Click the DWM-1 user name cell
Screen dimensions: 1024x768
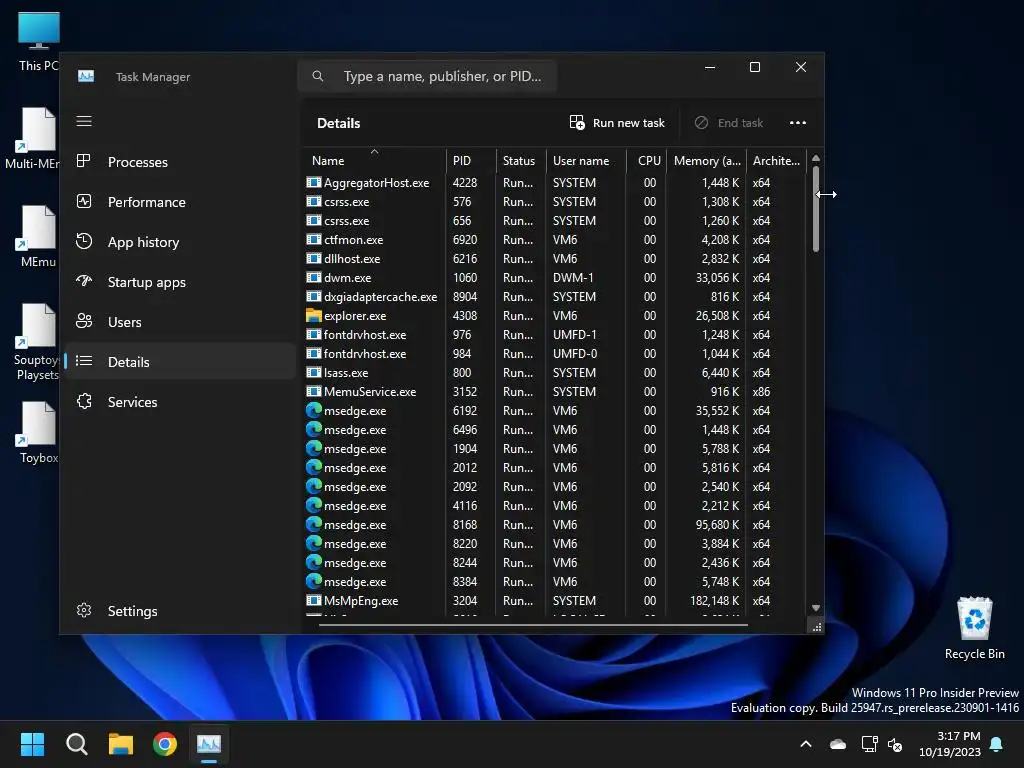573,278
